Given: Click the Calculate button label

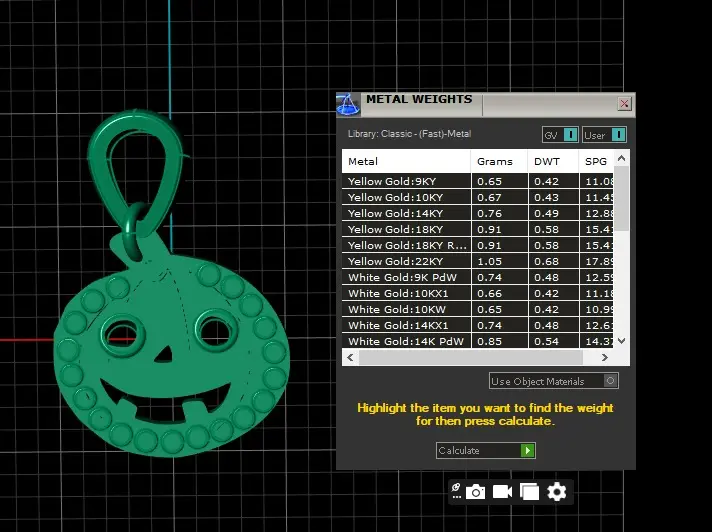Looking at the screenshot, I should tap(459, 451).
